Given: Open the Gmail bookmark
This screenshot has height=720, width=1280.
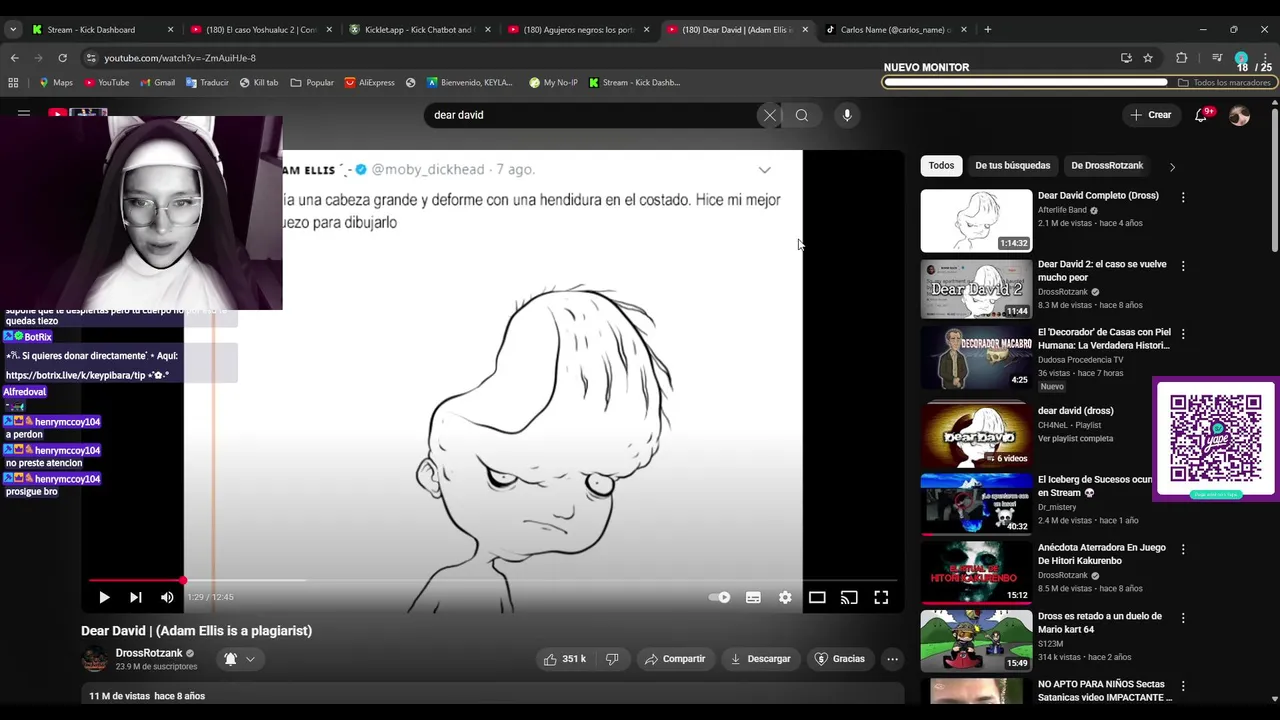Looking at the screenshot, I should click(157, 82).
